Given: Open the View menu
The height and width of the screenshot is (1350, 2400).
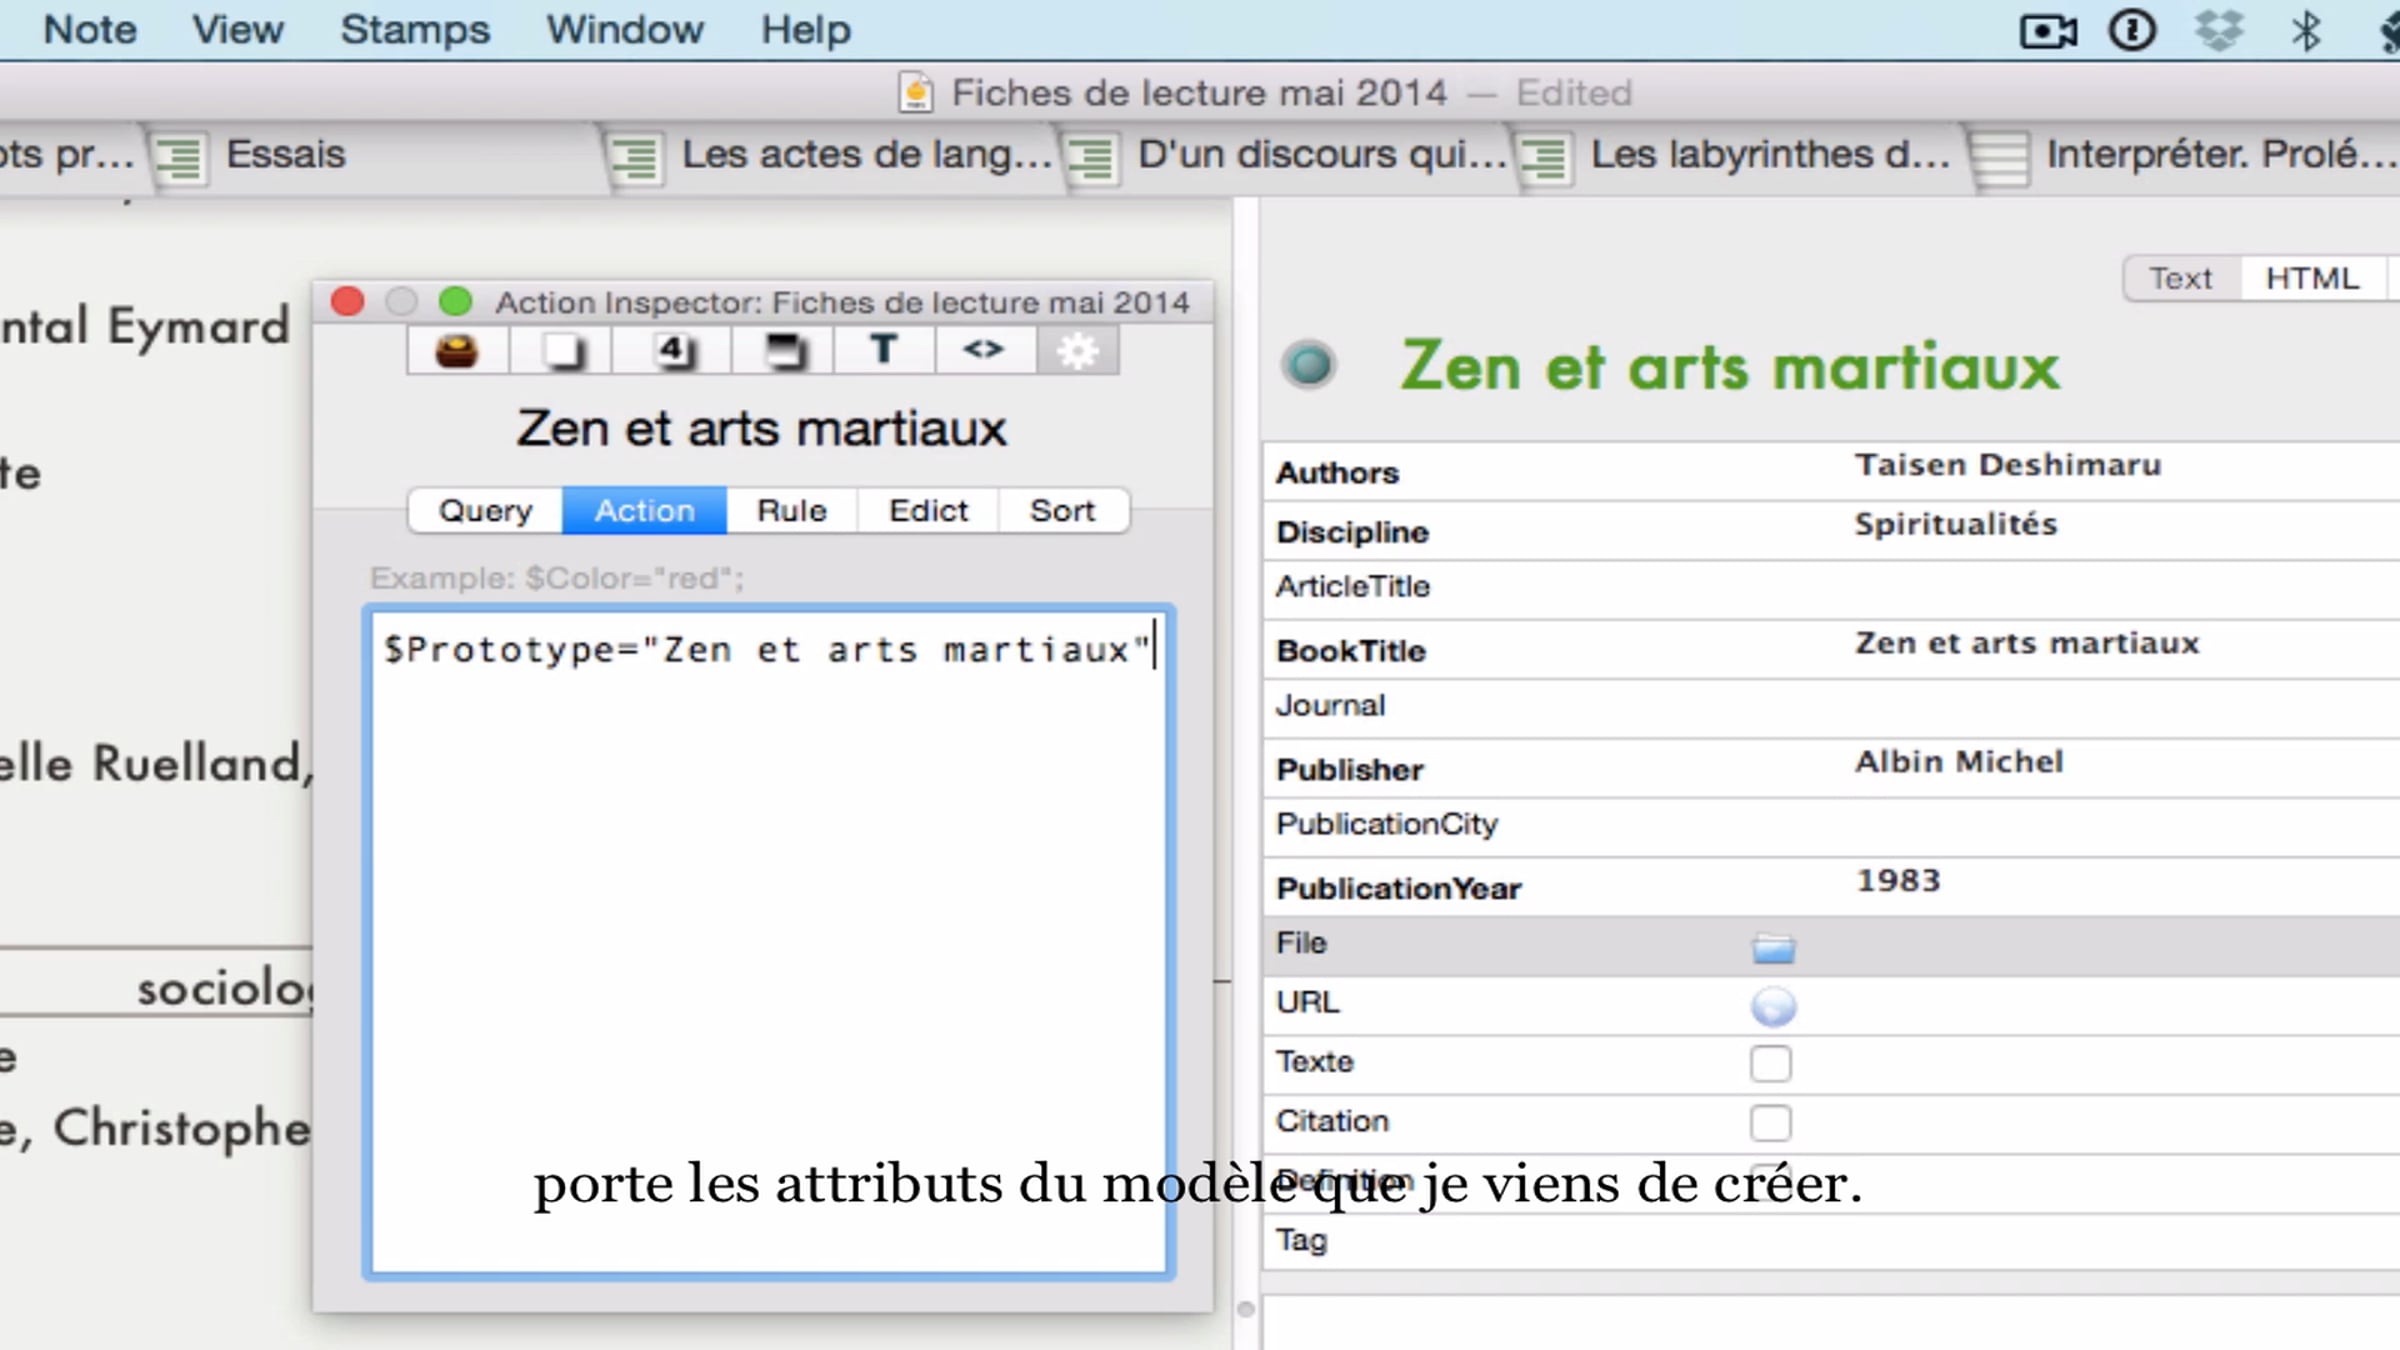Looking at the screenshot, I should [x=238, y=30].
